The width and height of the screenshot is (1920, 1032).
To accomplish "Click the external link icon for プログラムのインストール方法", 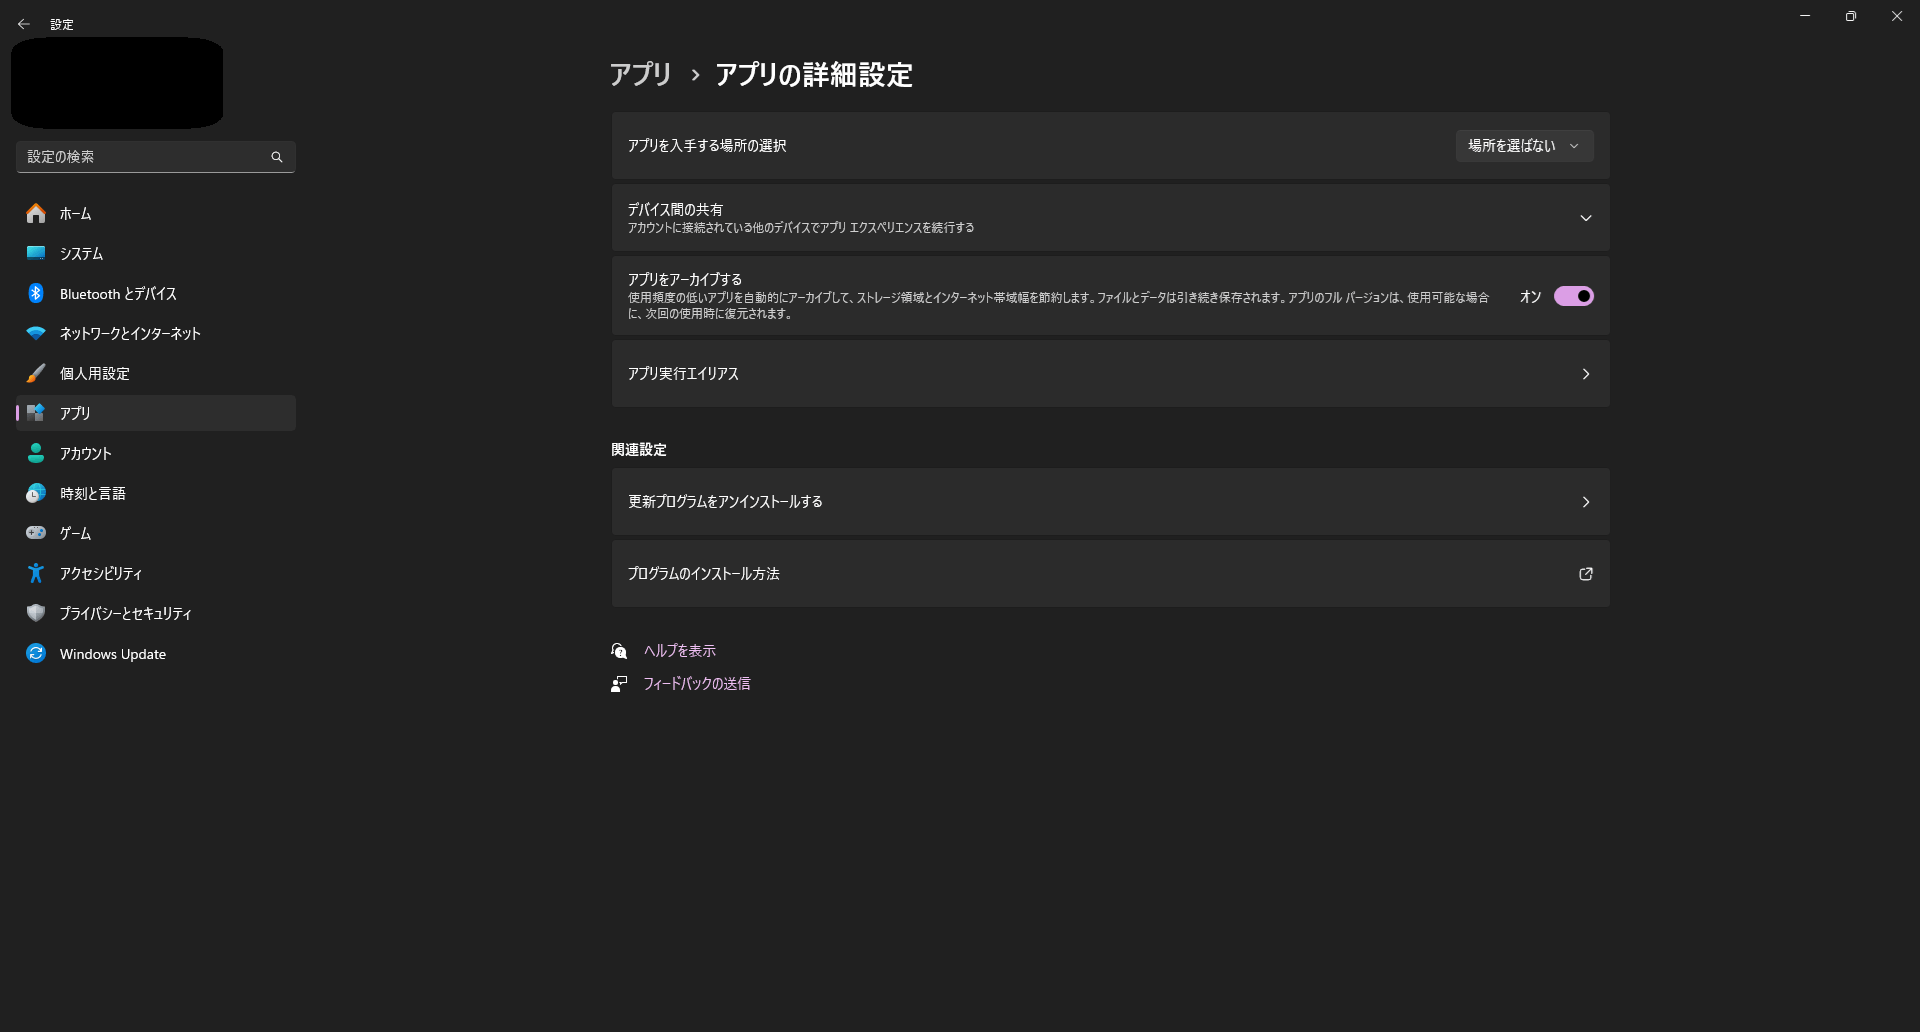I will pos(1586,574).
